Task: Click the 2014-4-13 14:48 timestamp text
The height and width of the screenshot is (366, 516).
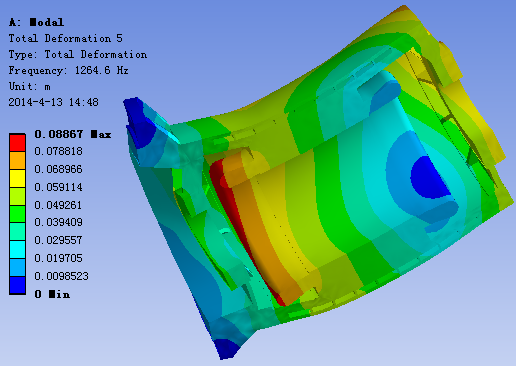Action: tap(53, 102)
